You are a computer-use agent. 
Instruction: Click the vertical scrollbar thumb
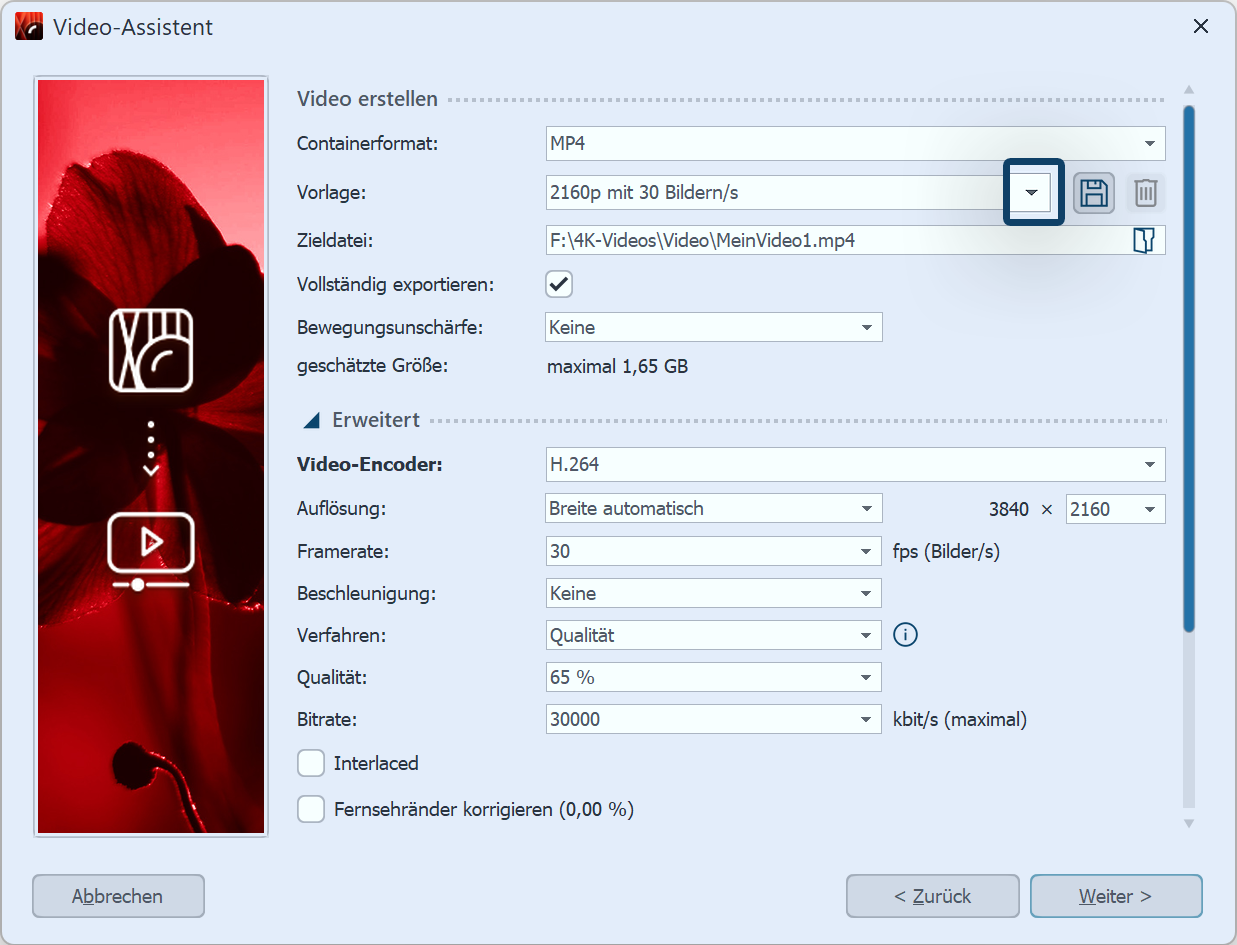click(1188, 370)
